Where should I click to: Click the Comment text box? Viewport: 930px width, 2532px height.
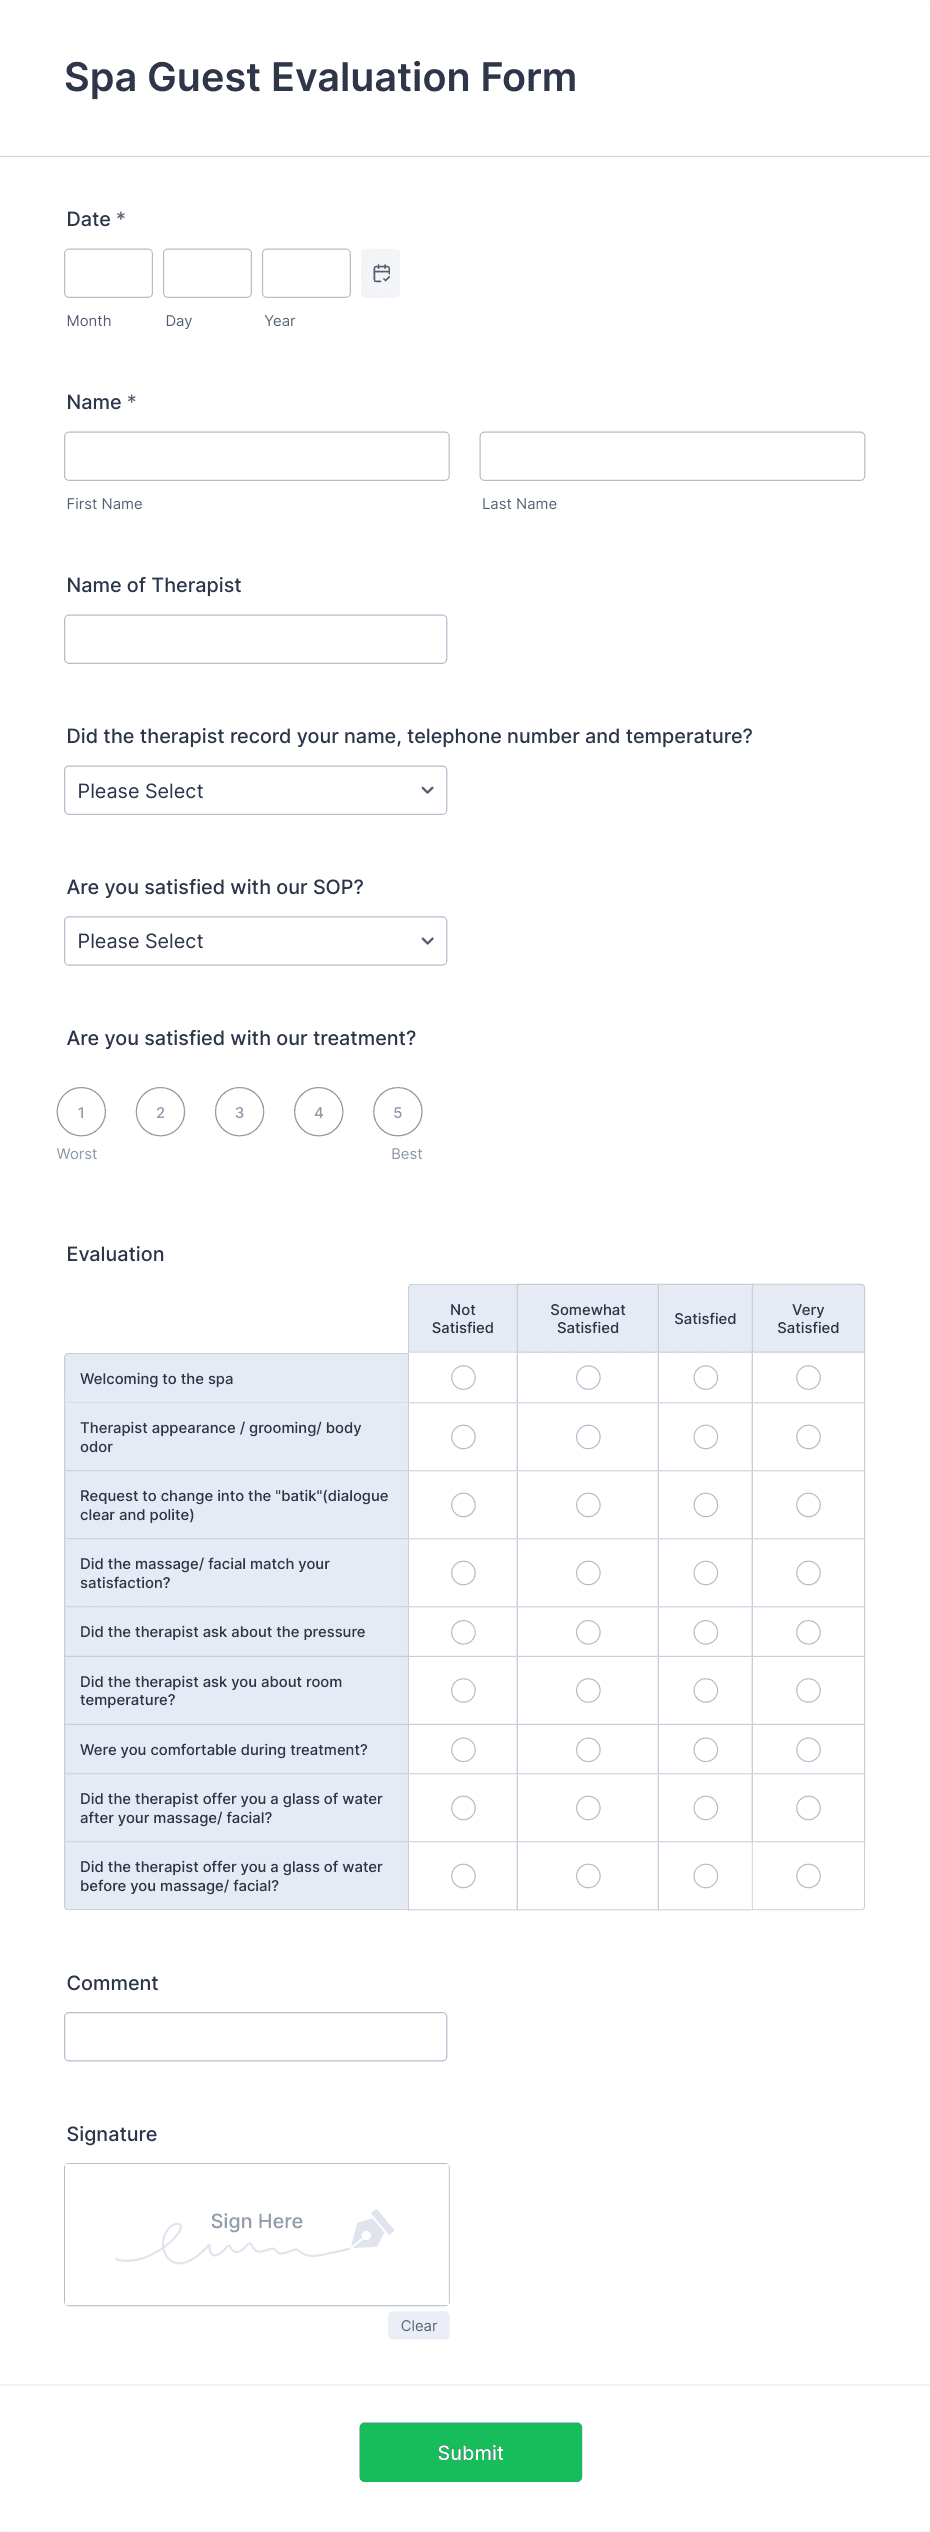click(x=256, y=2037)
